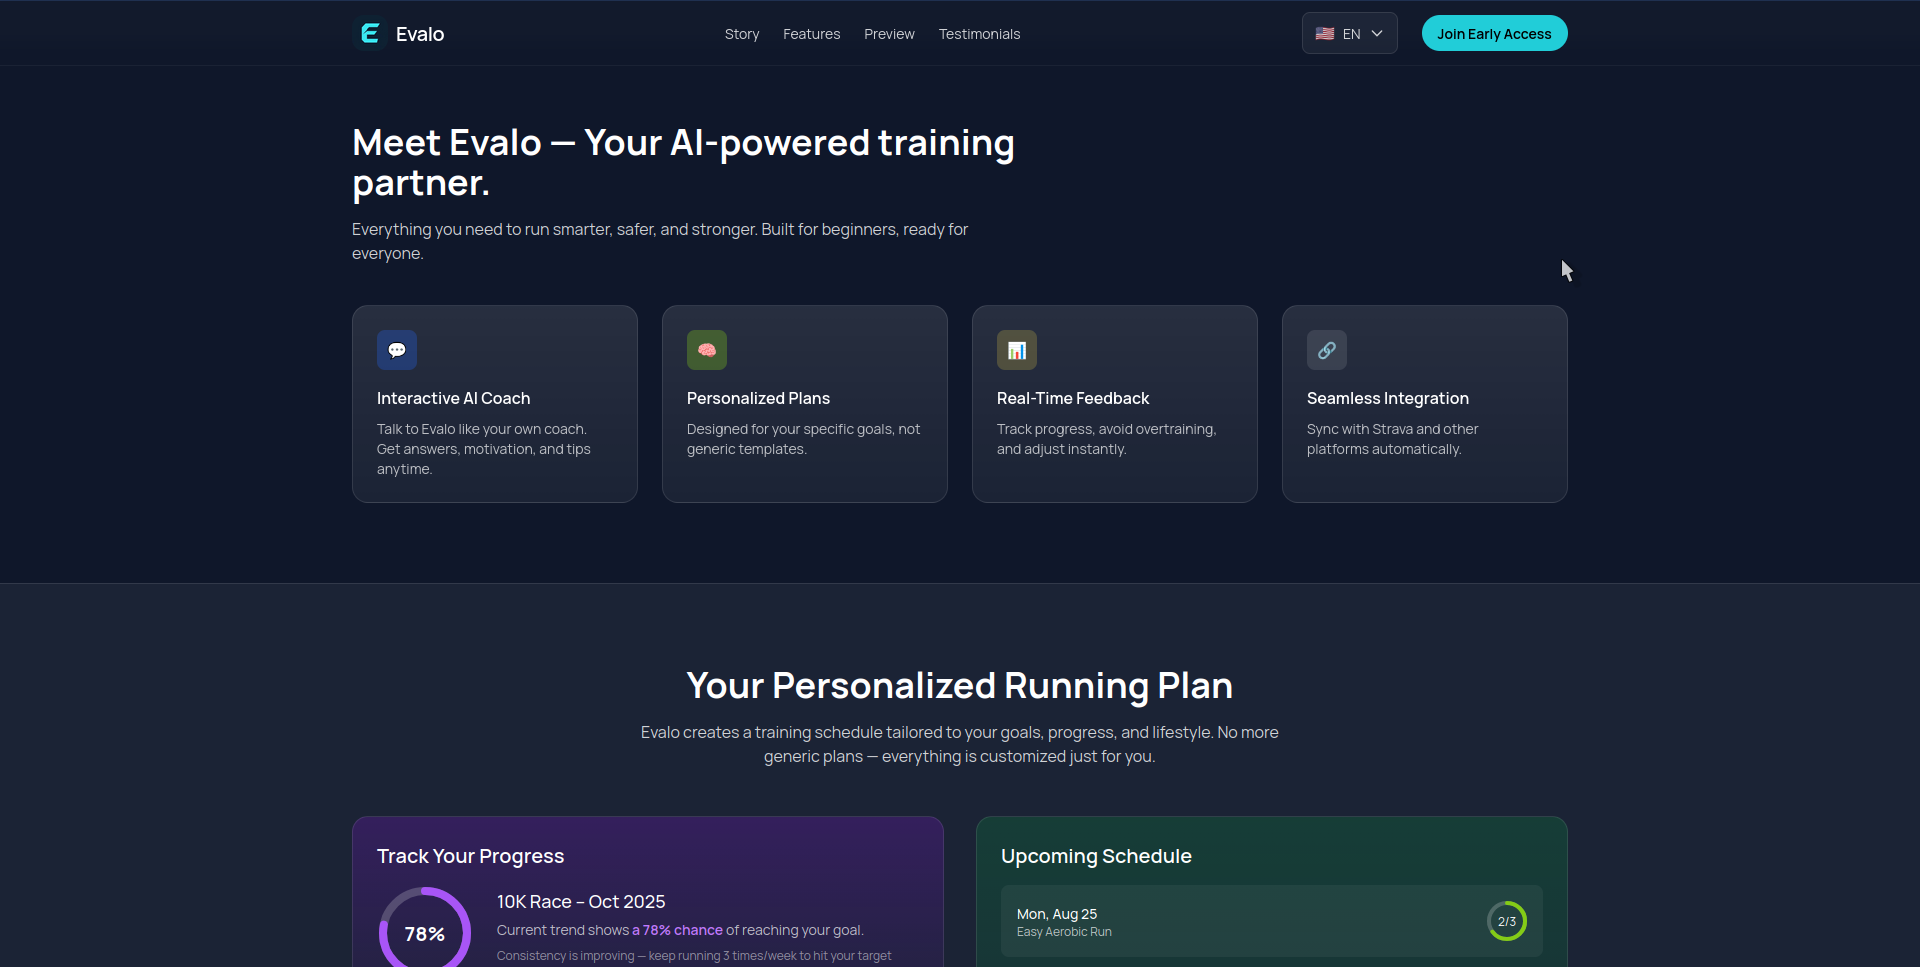This screenshot has height=967, width=1920.
Task: Click the Evalo brand name
Action: tap(420, 34)
